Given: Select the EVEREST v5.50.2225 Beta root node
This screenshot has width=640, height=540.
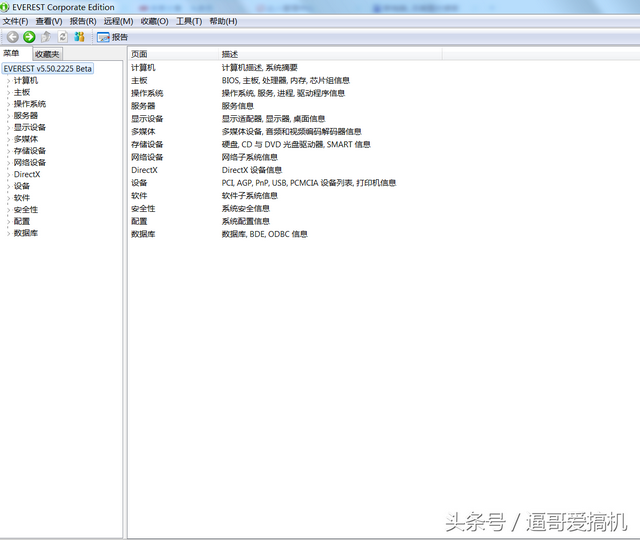Looking at the screenshot, I should [x=48, y=69].
